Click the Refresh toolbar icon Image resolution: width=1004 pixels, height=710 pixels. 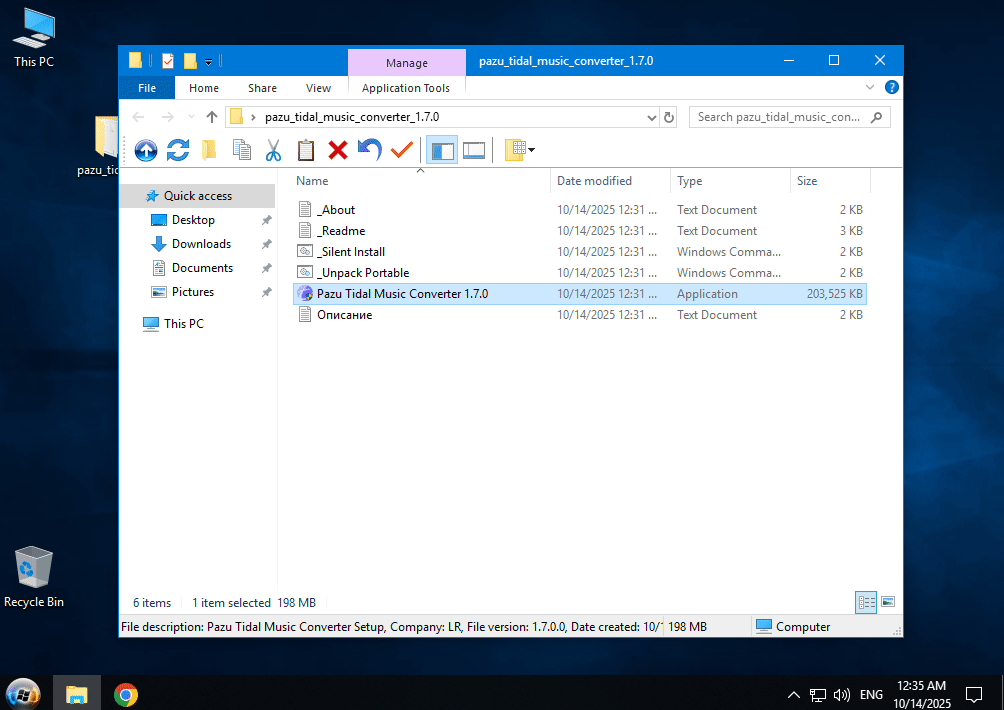178,150
